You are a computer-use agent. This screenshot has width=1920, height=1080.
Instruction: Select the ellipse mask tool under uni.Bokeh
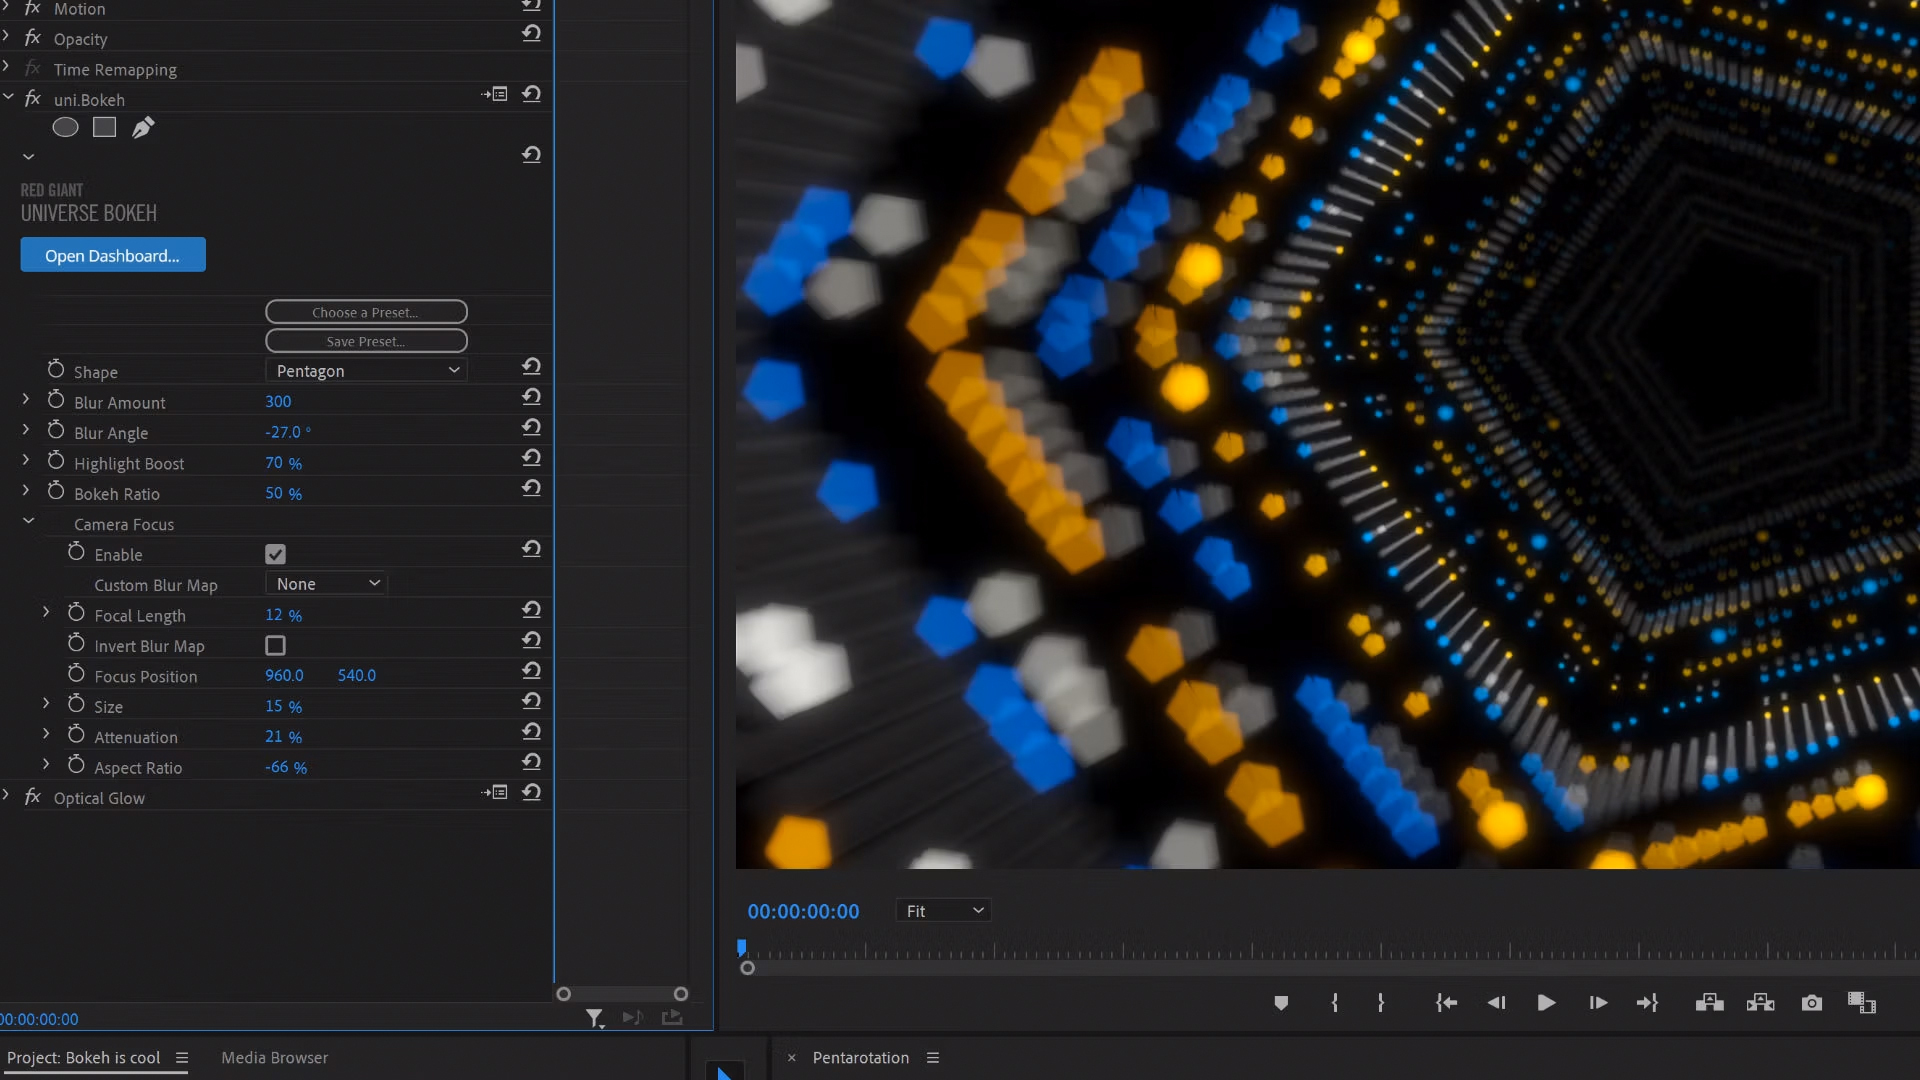(x=65, y=127)
